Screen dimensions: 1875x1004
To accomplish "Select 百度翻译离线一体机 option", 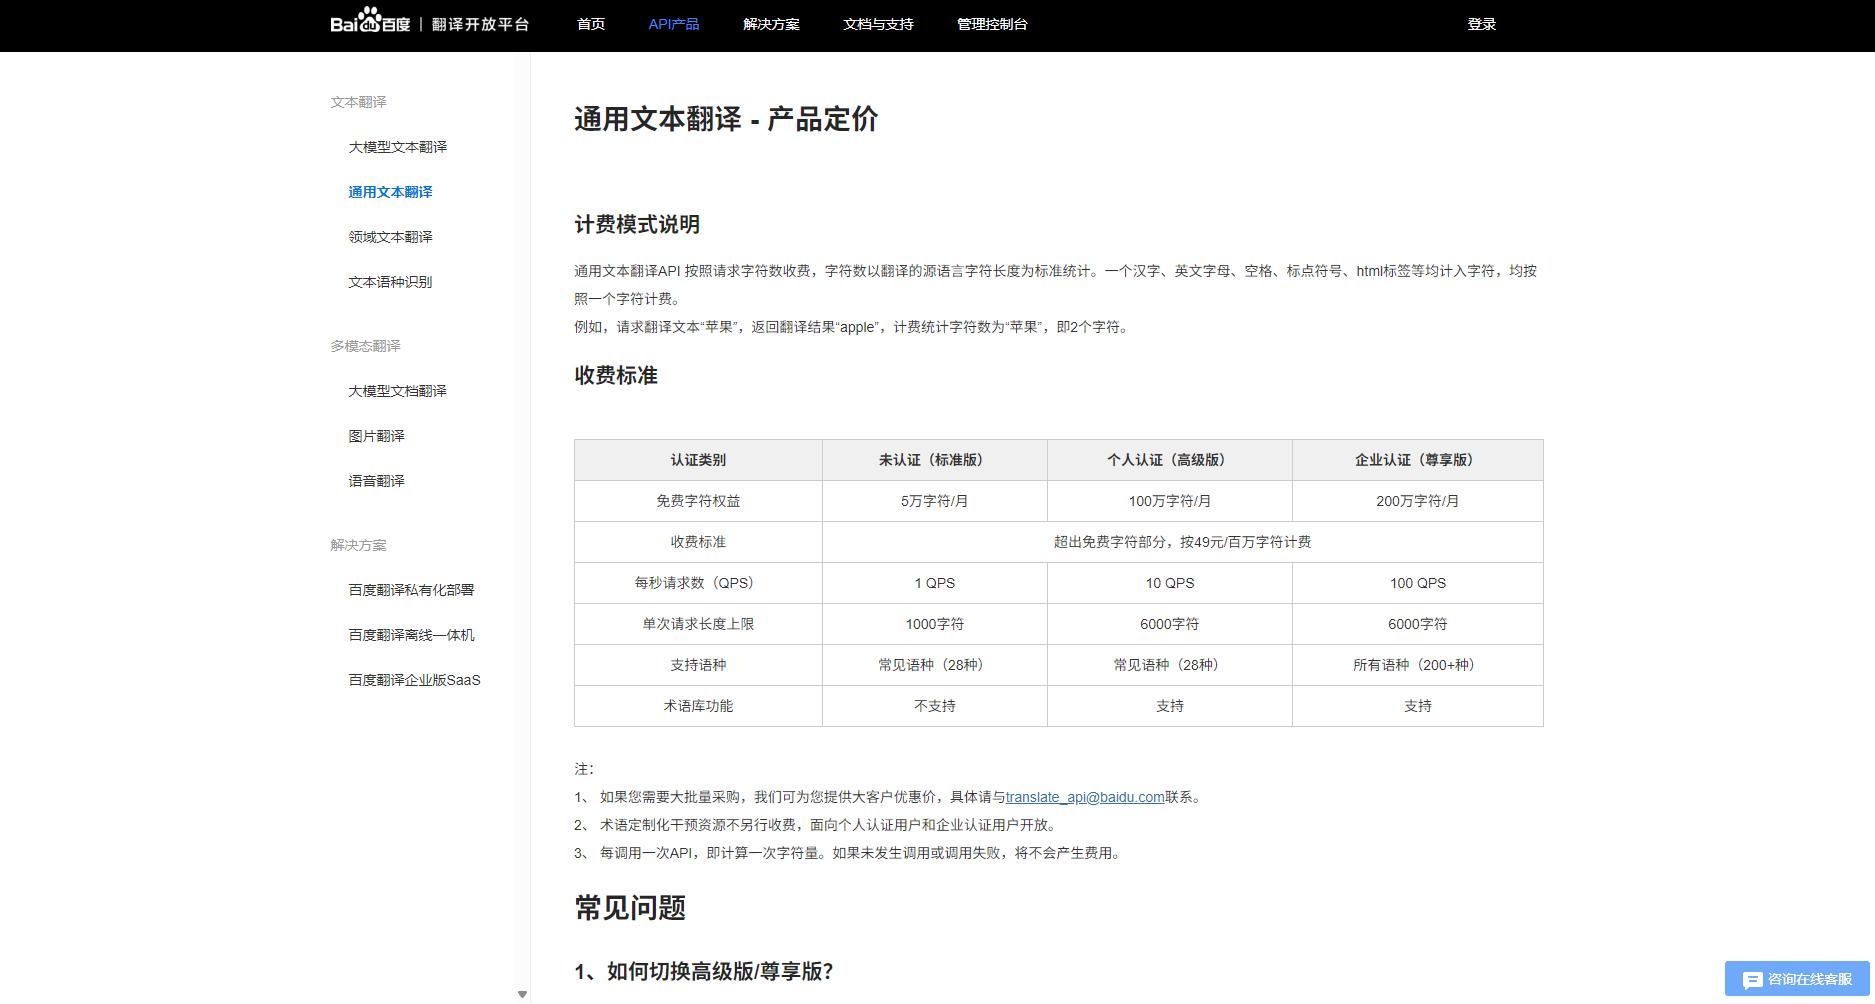I will [x=411, y=634].
